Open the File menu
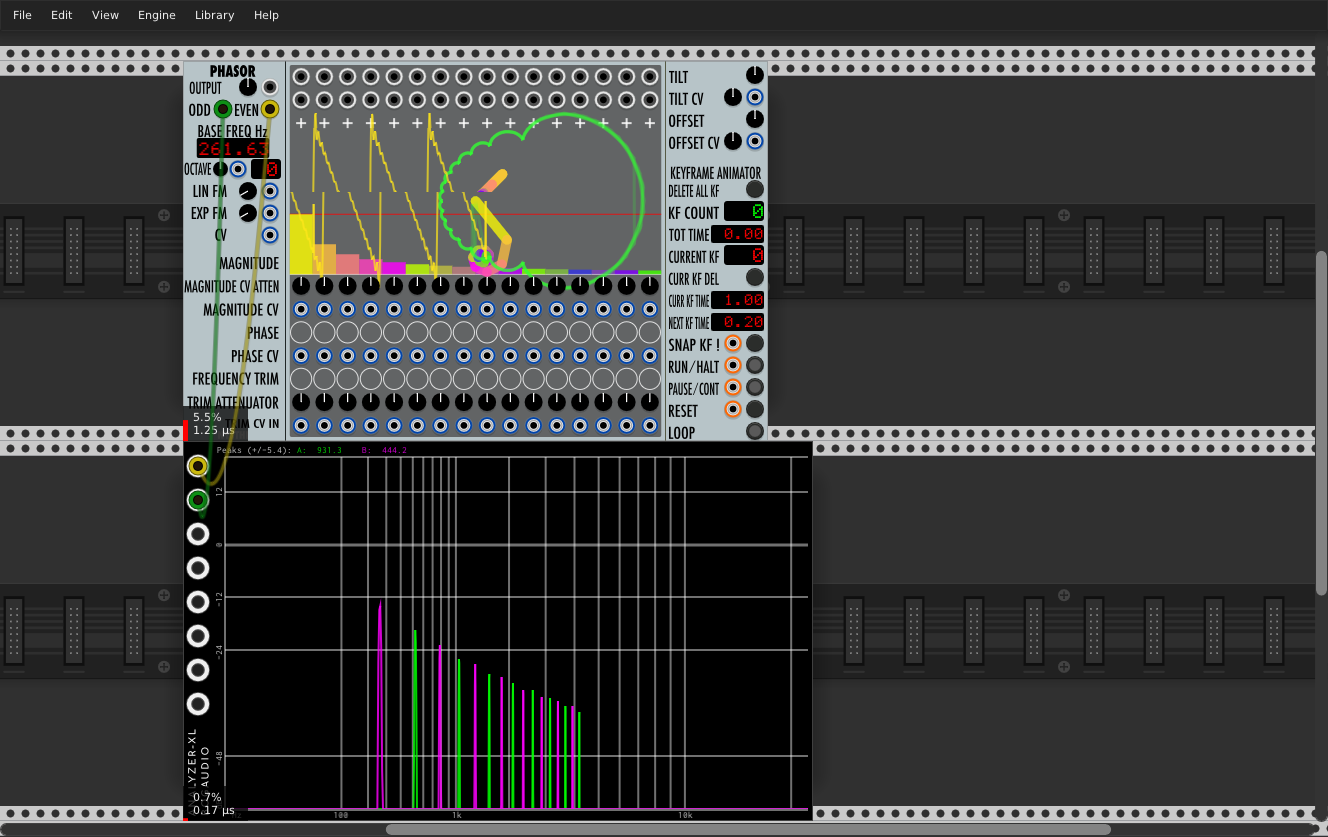Screen dimensions: 1328x837 pos(22,15)
